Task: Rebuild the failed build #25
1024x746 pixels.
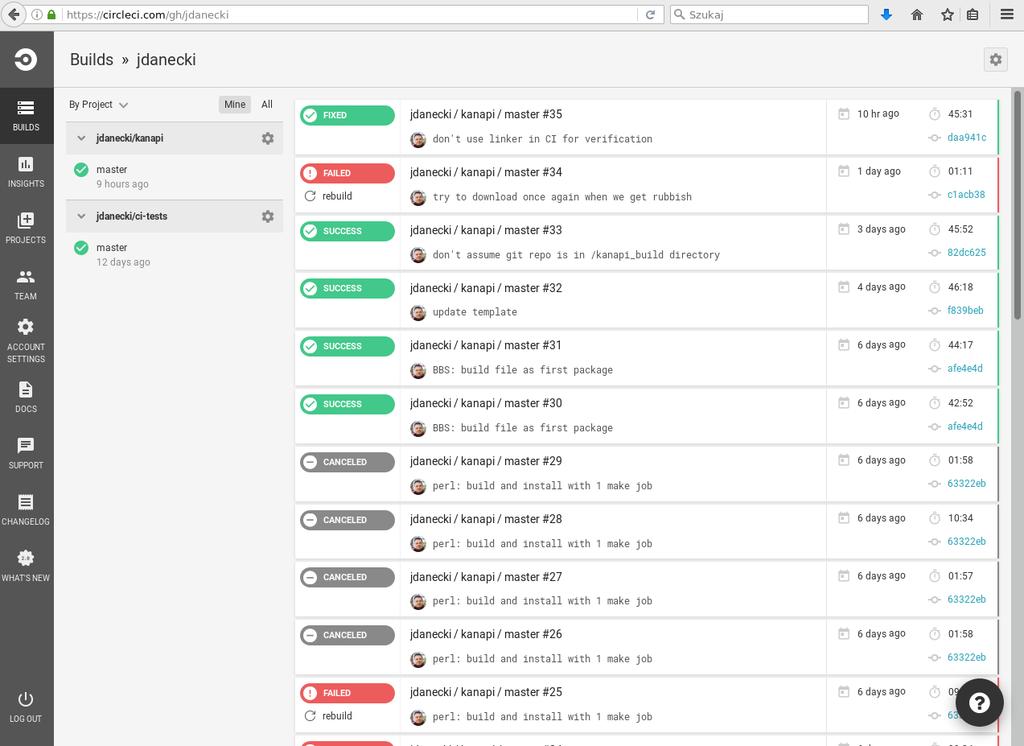Action: (x=328, y=716)
